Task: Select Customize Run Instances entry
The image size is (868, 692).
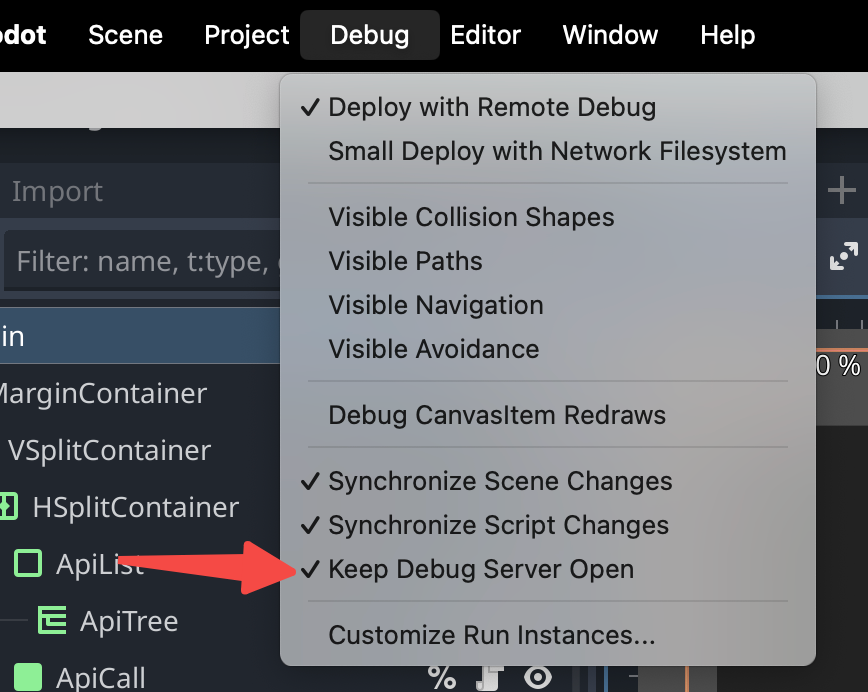Action: (492, 635)
